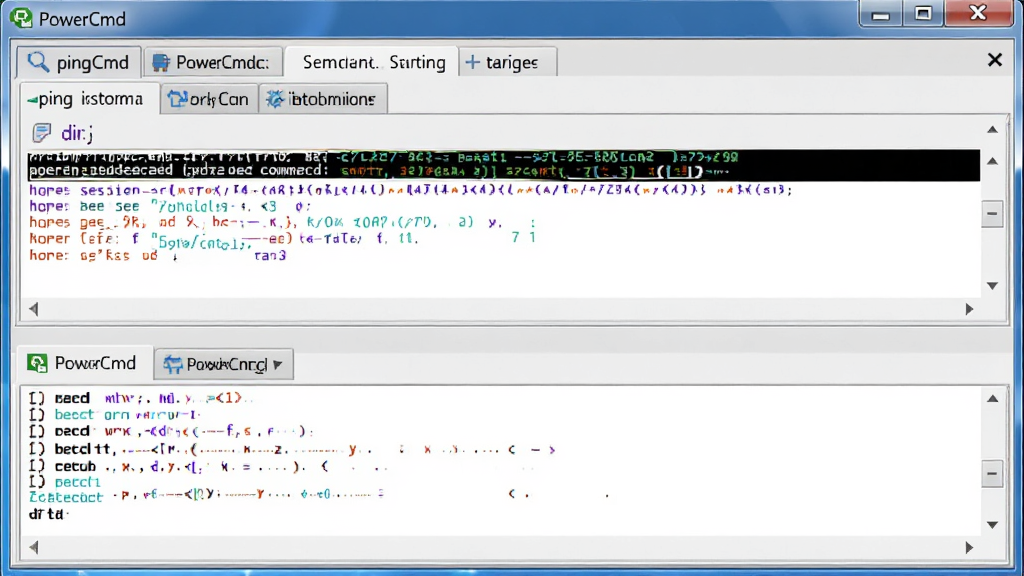1024x576 pixels.
Task: Close the tab panel with the black X
Action: (x=995, y=60)
